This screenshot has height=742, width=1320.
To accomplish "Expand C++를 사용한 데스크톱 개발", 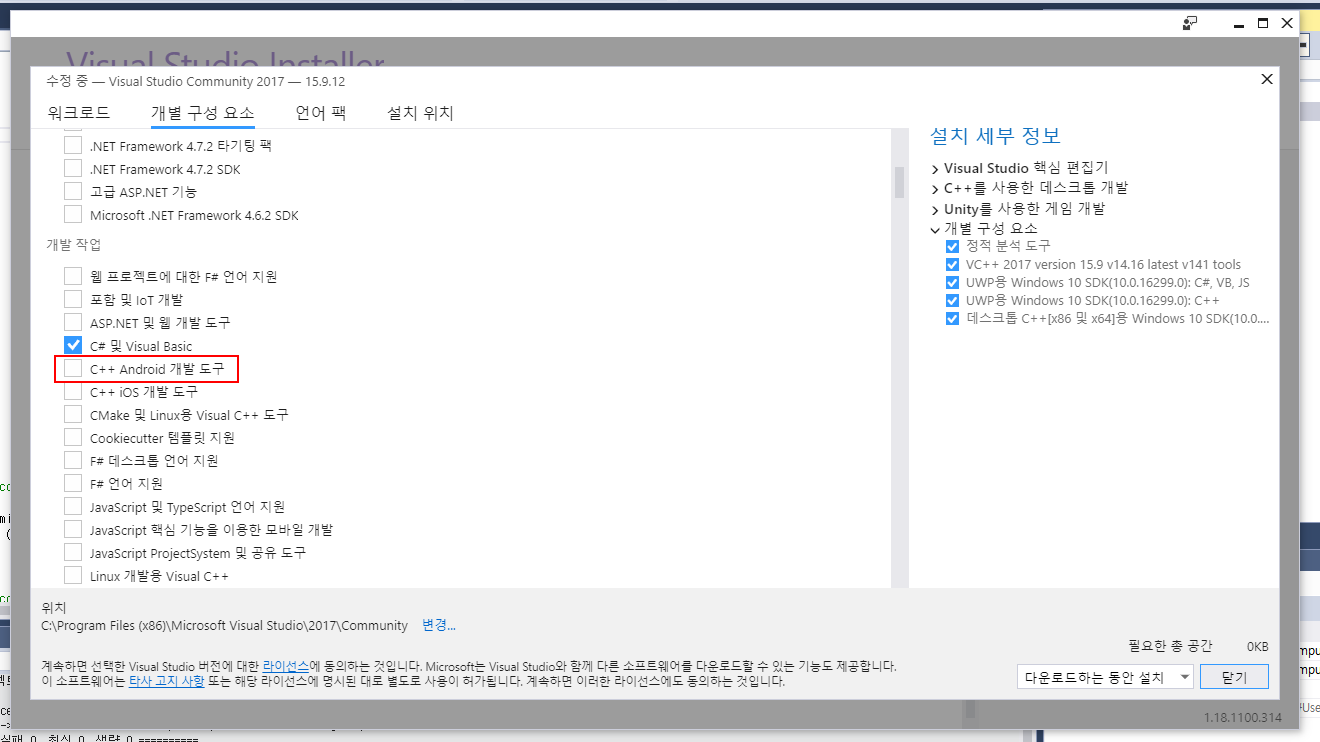I will [935, 189].
